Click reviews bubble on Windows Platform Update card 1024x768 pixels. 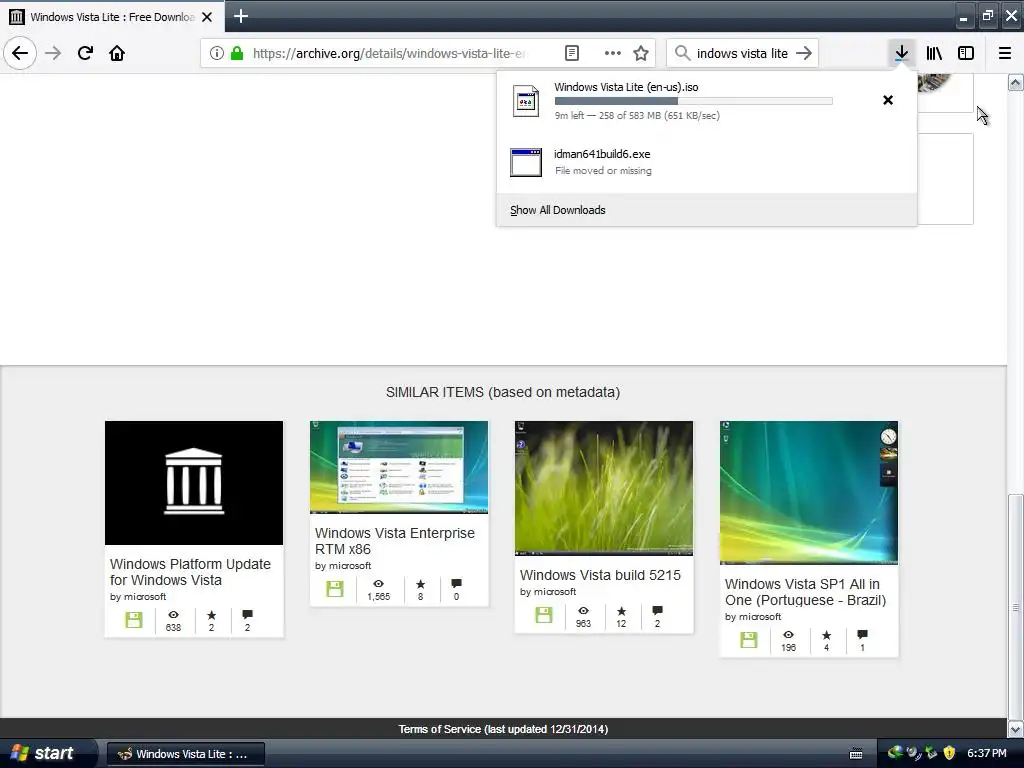tap(248, 615)
